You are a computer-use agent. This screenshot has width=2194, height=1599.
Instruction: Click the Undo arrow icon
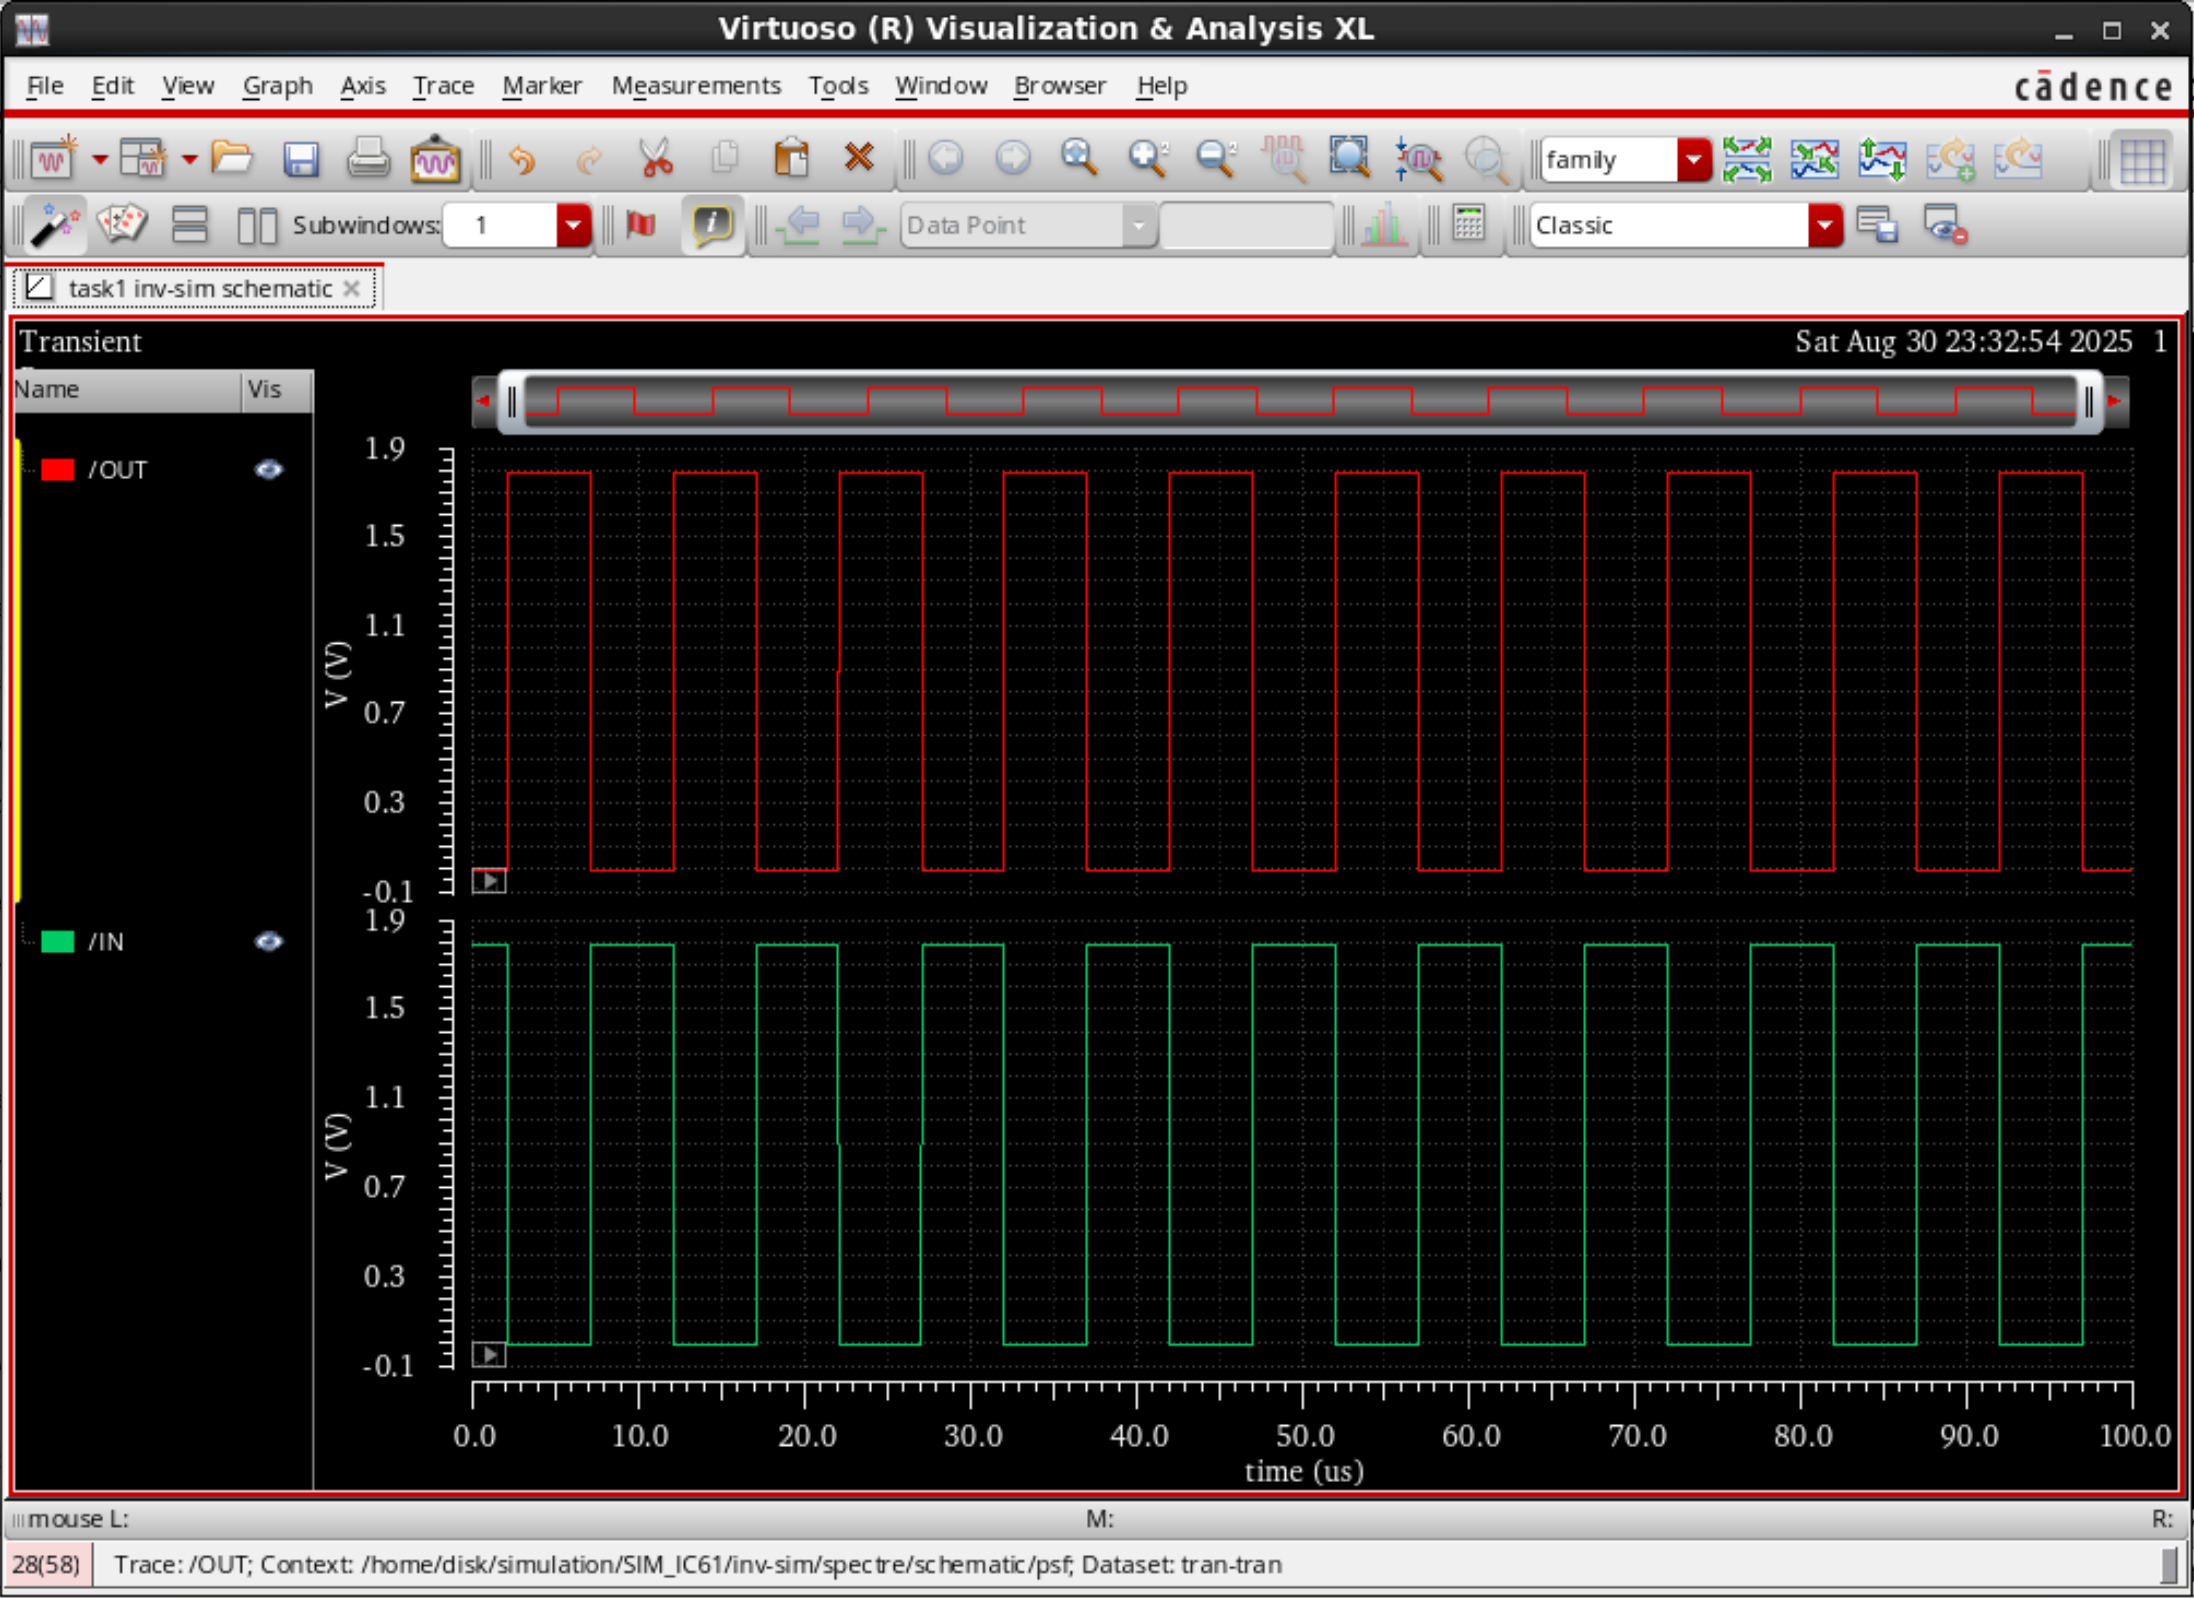tap(522, 160)
